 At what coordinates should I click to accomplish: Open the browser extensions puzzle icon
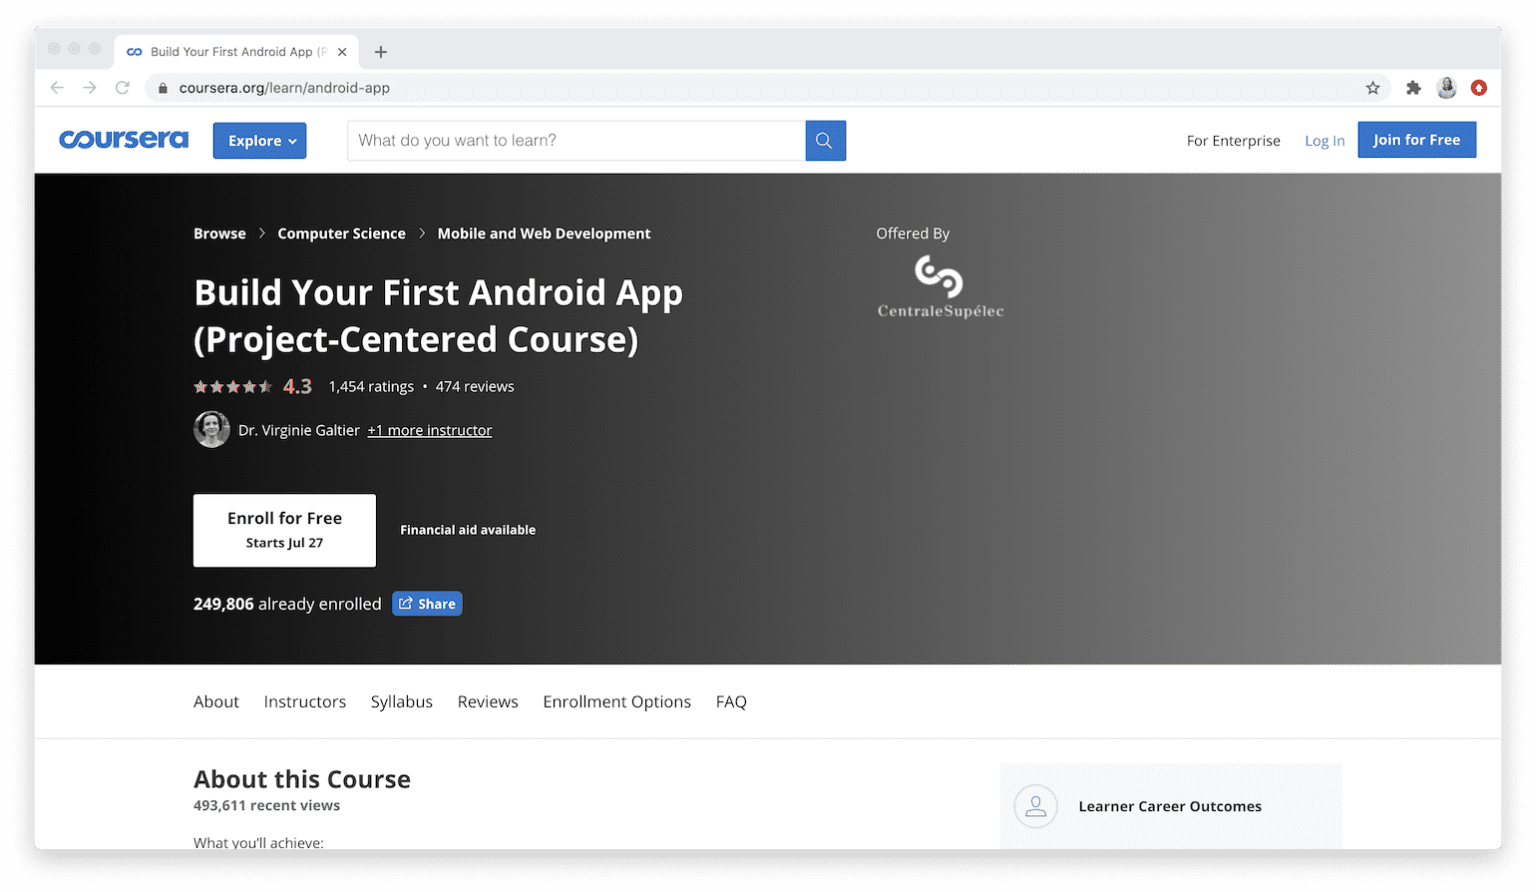1413,87
